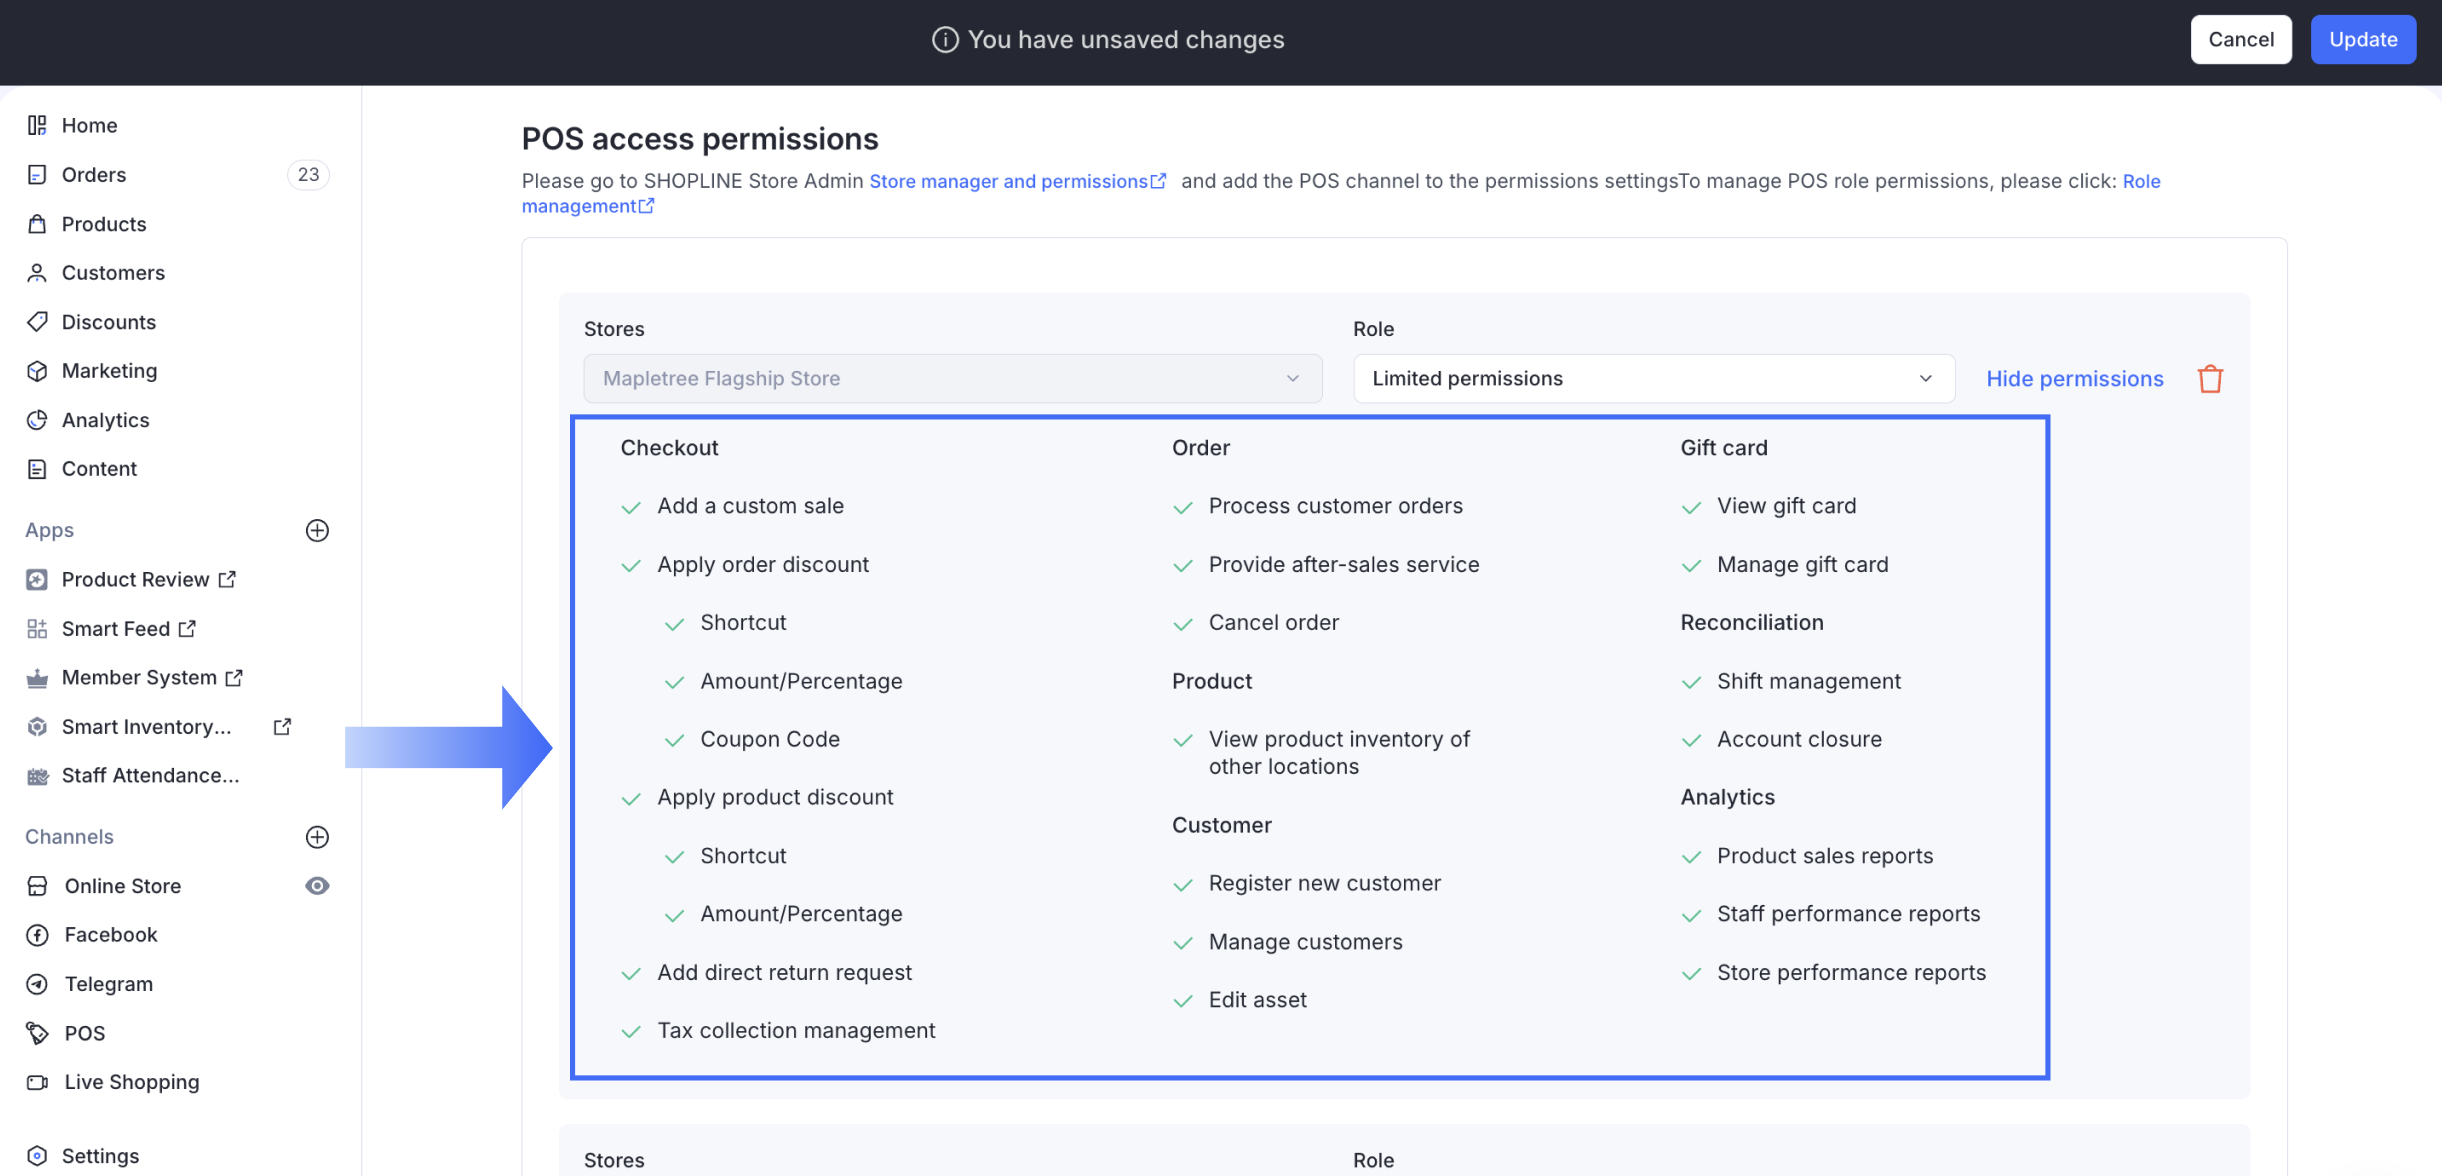The height and width of the screenshot is (1176, 2442).
Task: Click the red trash delete icon
Action: [2210, 379]
